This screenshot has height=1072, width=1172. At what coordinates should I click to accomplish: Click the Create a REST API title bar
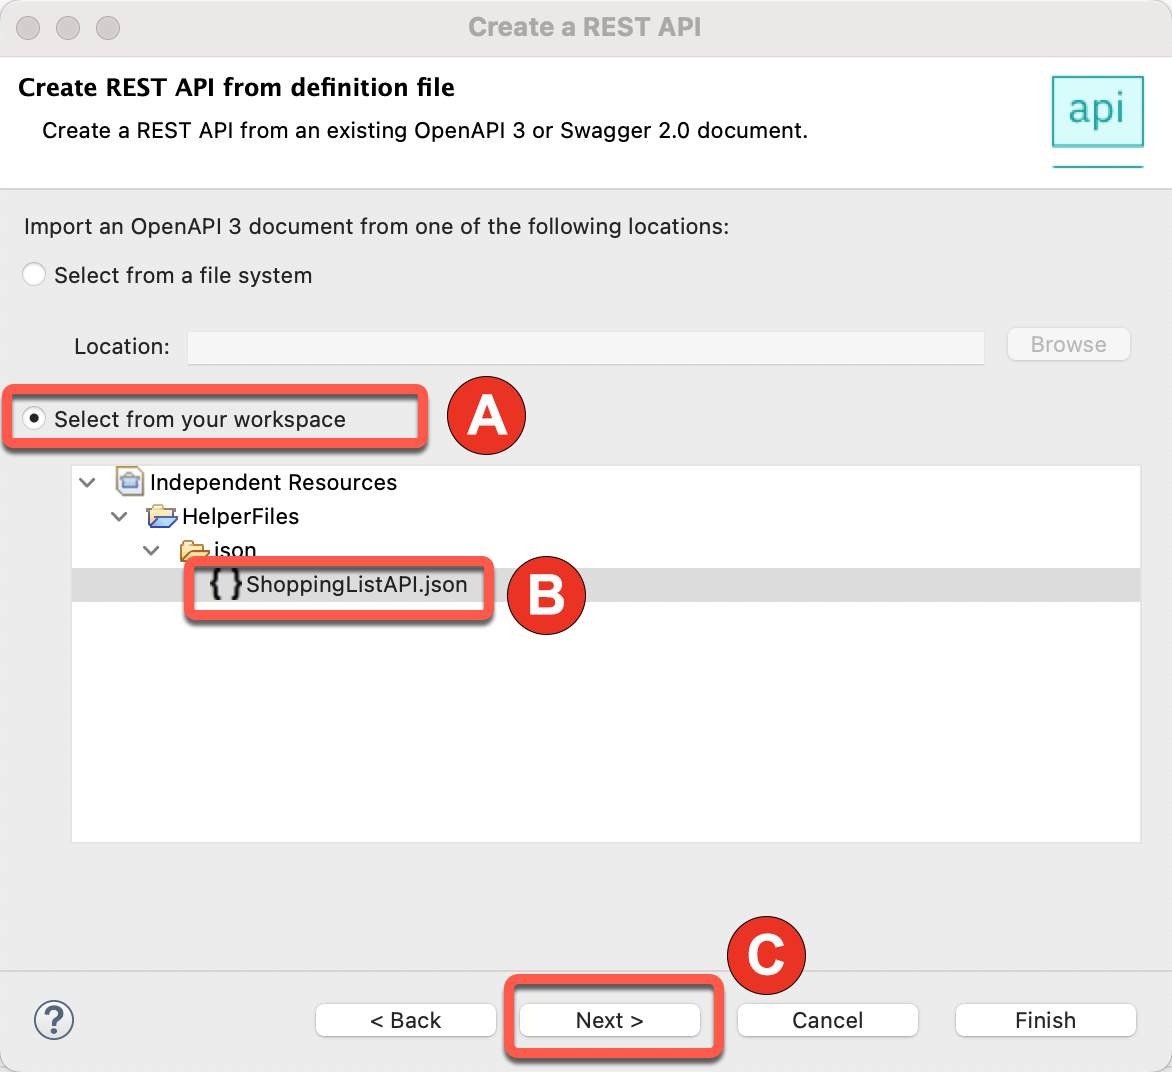pyautogui.click(x=585, y=27)
